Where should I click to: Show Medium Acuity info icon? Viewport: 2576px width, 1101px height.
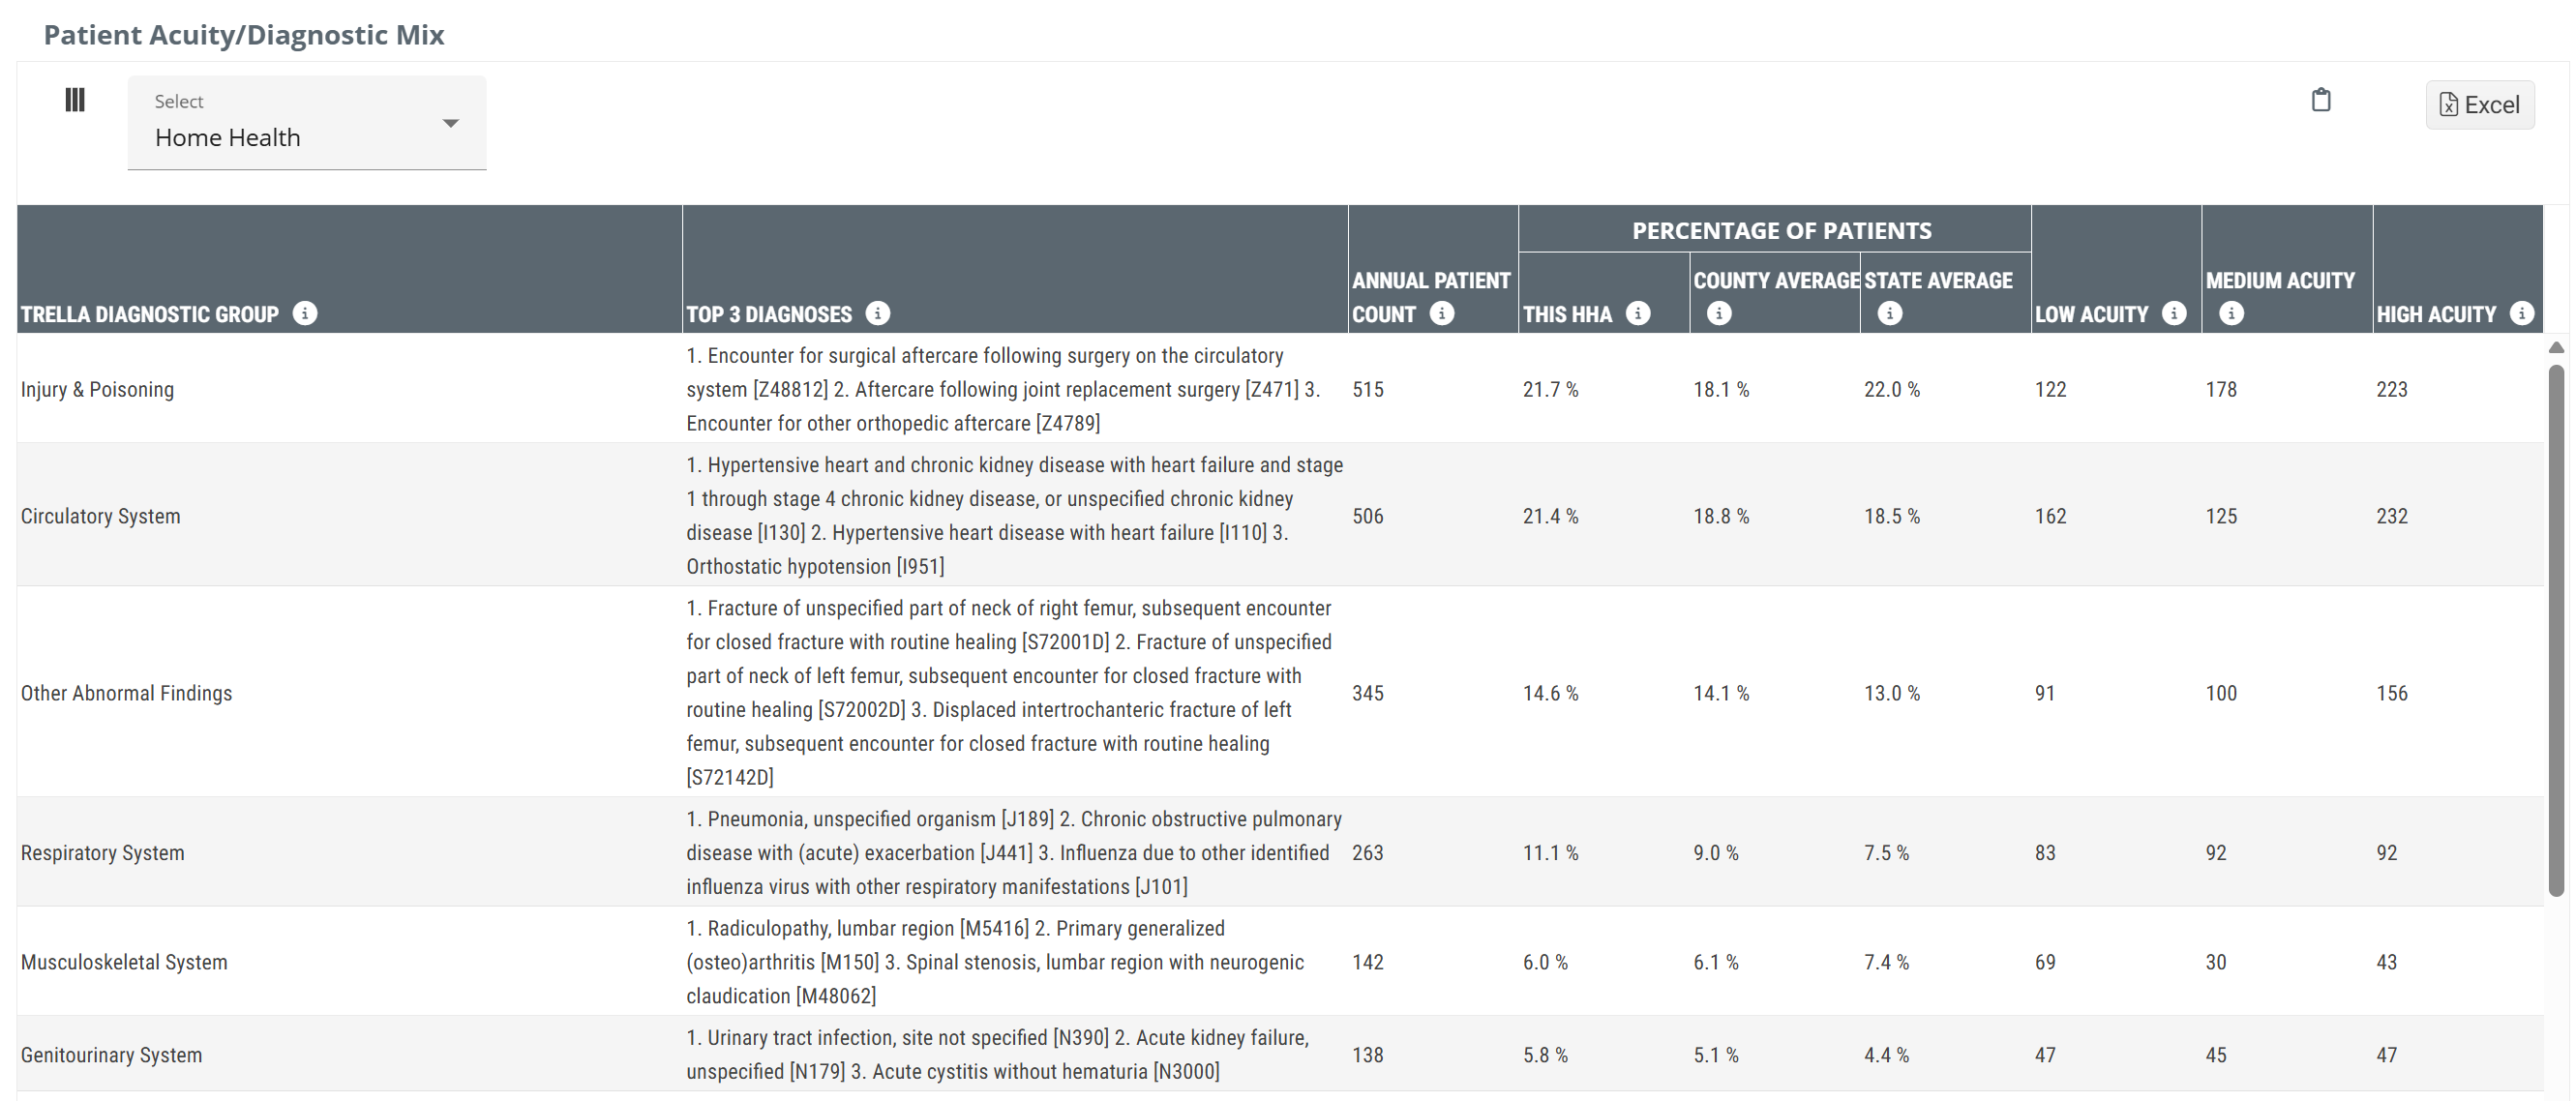point(2231,314)
